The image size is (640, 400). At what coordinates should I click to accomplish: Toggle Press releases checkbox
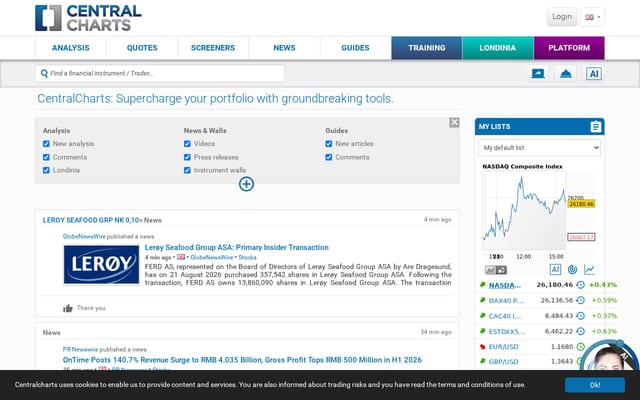[187, 157]
